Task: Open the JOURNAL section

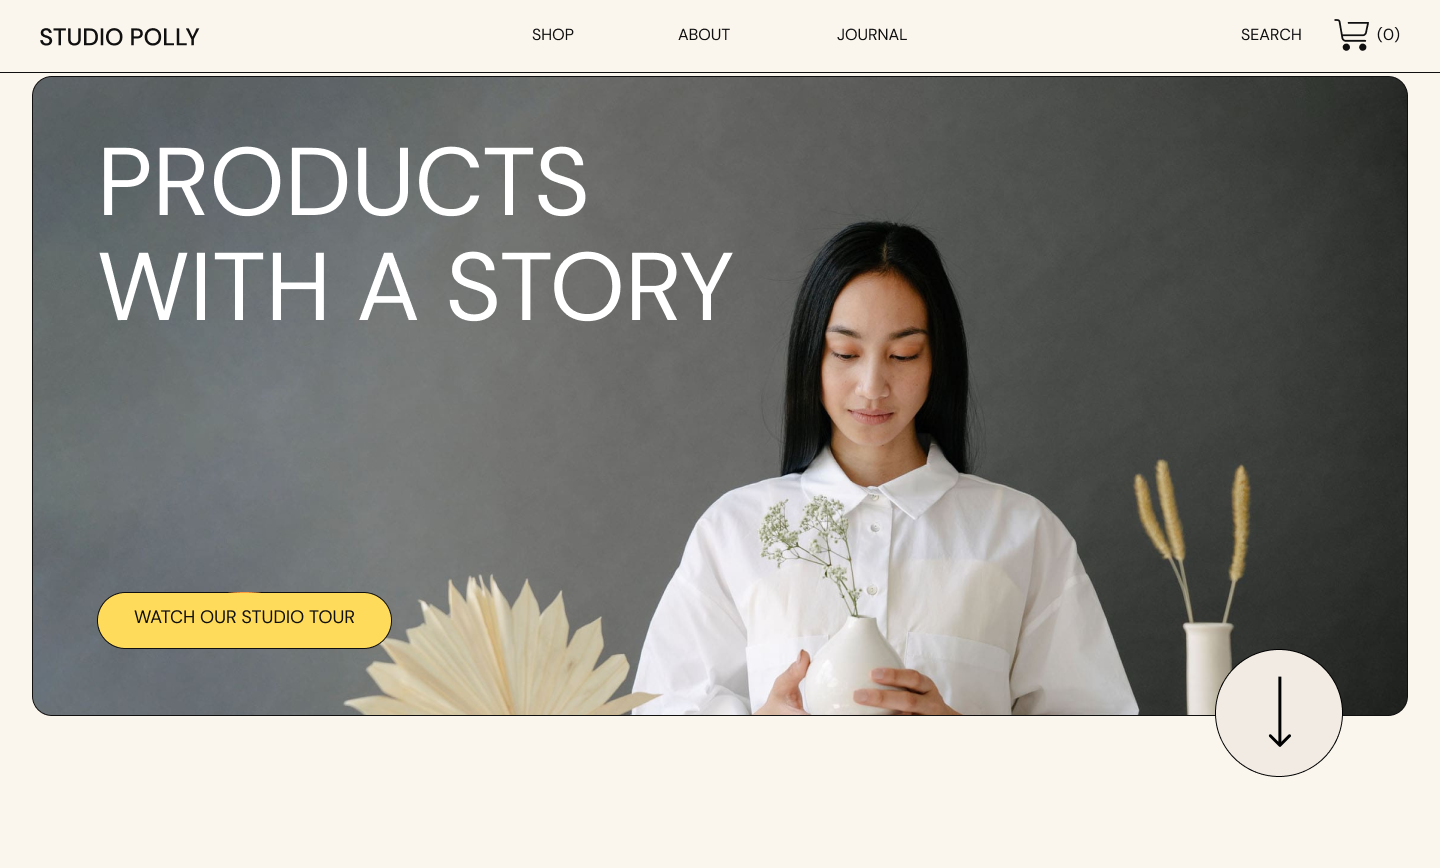Action: click(x=872, y=35)
